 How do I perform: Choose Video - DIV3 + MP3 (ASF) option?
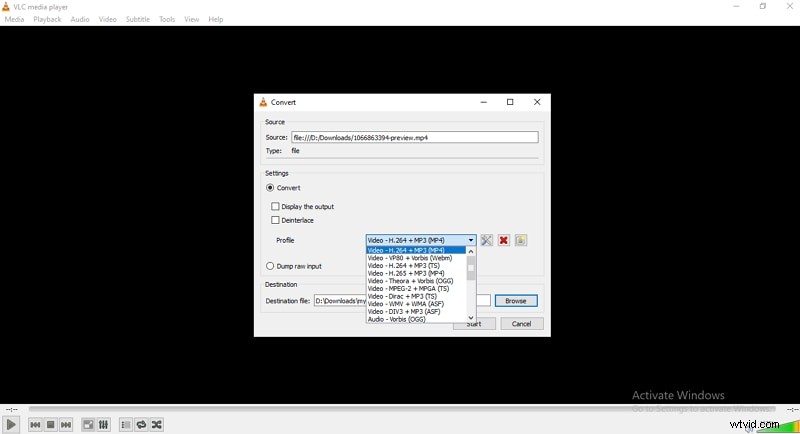[416, 312]
